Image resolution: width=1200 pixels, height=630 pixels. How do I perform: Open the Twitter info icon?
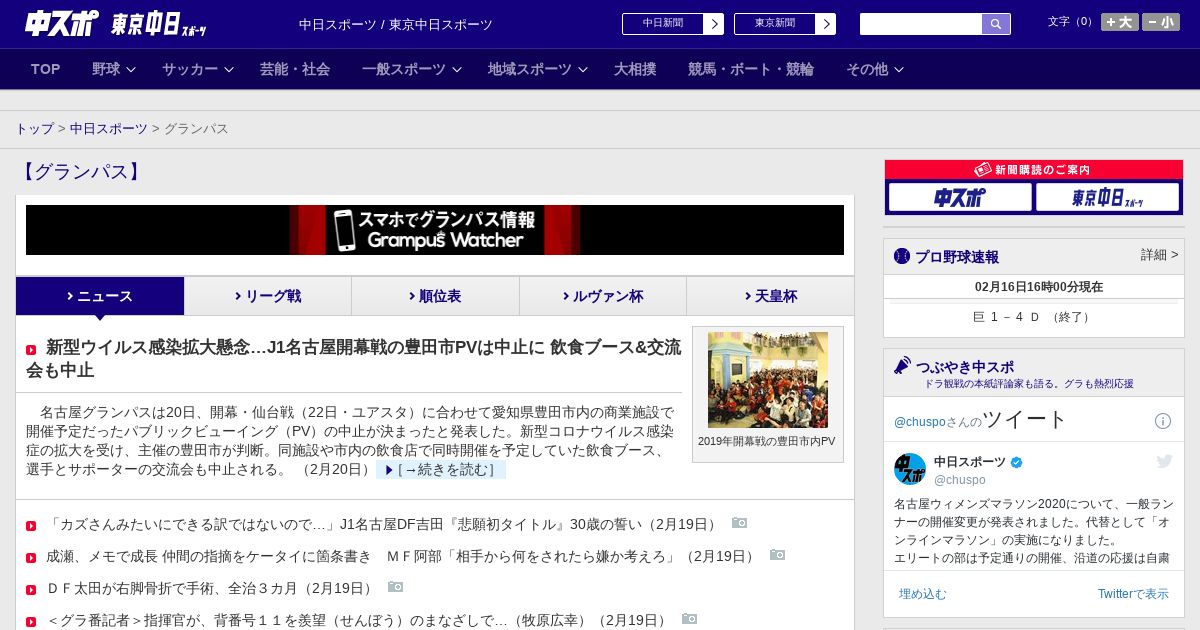[x=1163, y=421]
